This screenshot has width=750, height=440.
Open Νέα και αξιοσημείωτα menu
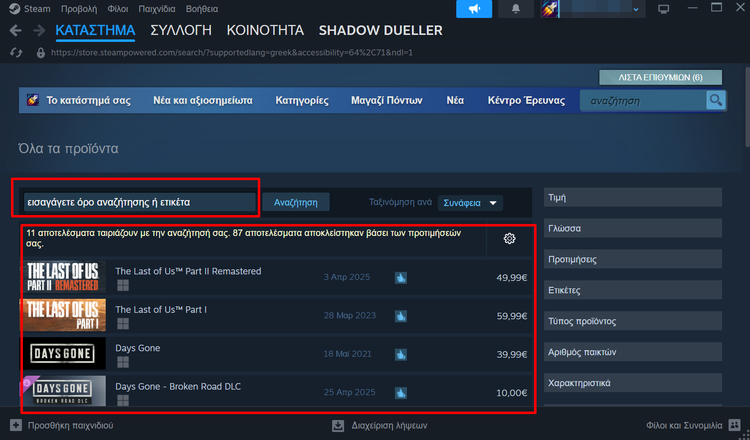[x=203, y=100]
